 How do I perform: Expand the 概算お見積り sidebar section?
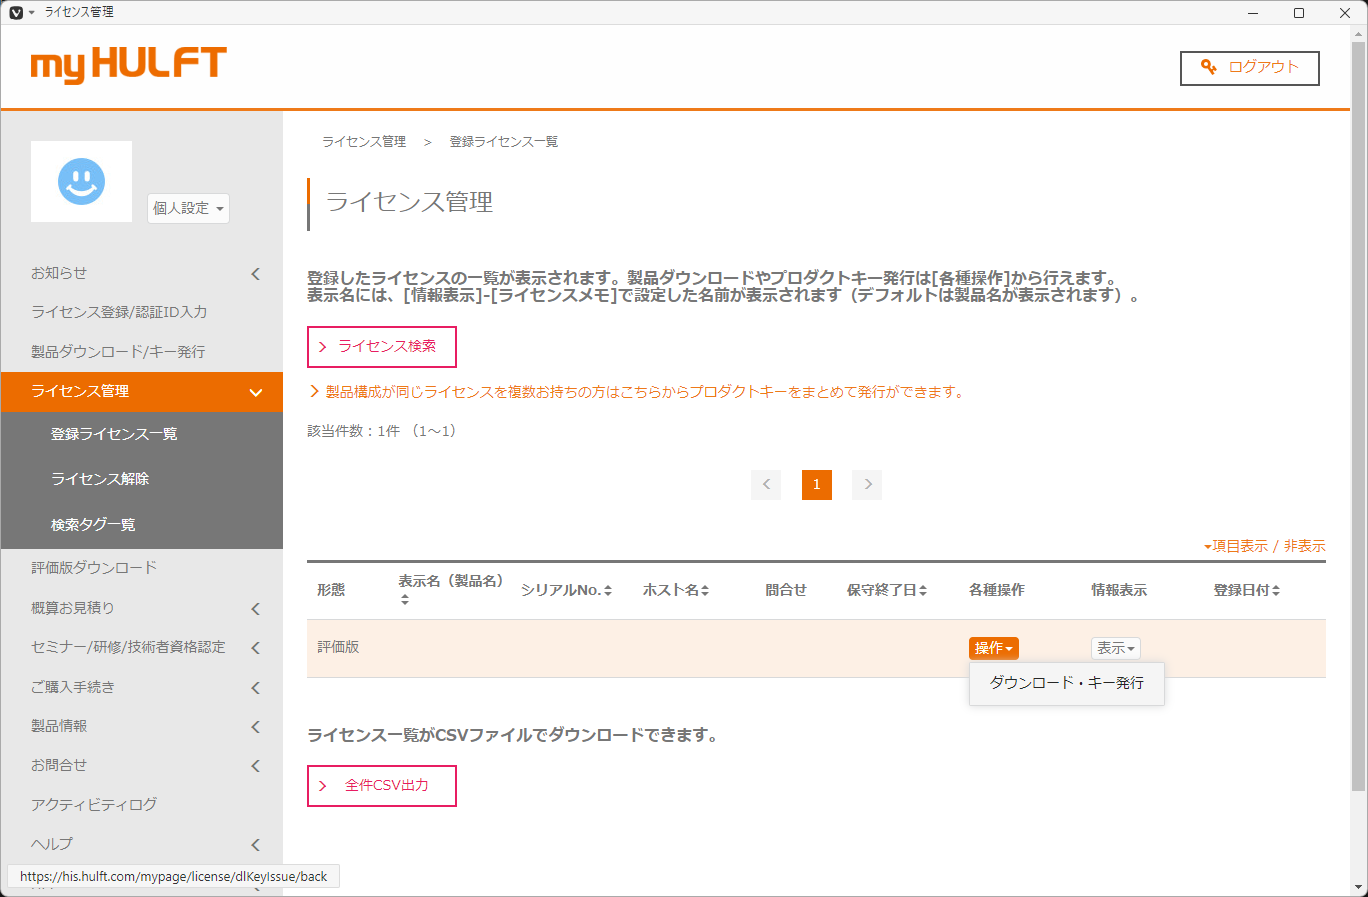[142, 608]
